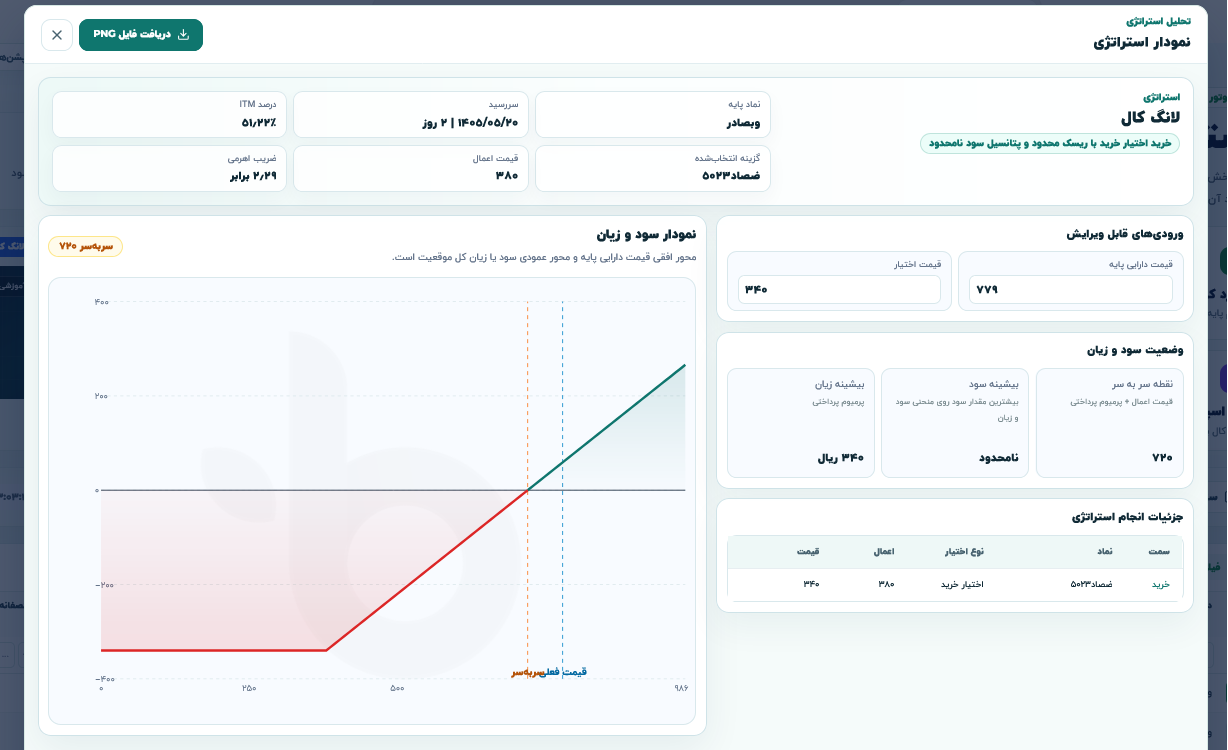
Task: Click the سربه‌سر ۷۲۰ badge above the chart
Action: (x=86, y=246)
